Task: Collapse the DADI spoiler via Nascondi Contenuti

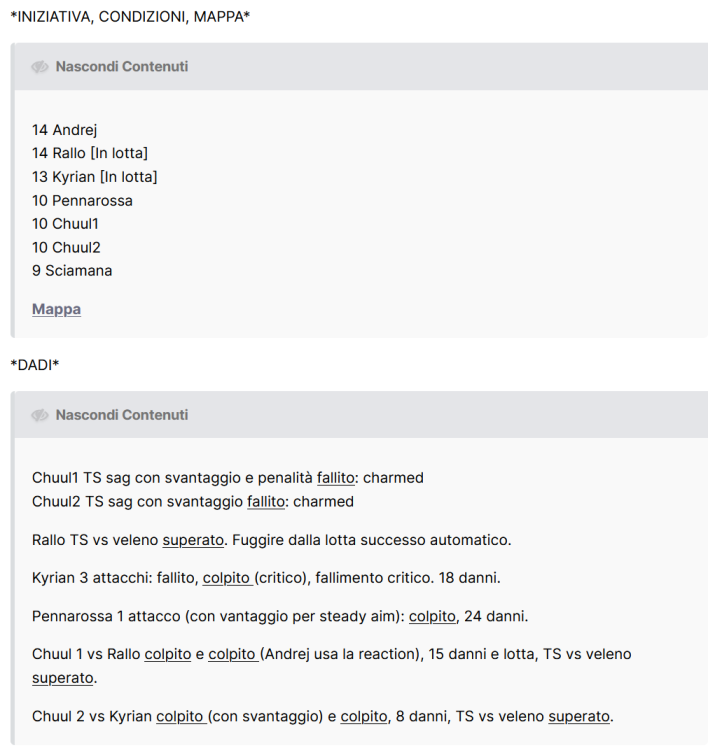Action: [x=121, y=415]
